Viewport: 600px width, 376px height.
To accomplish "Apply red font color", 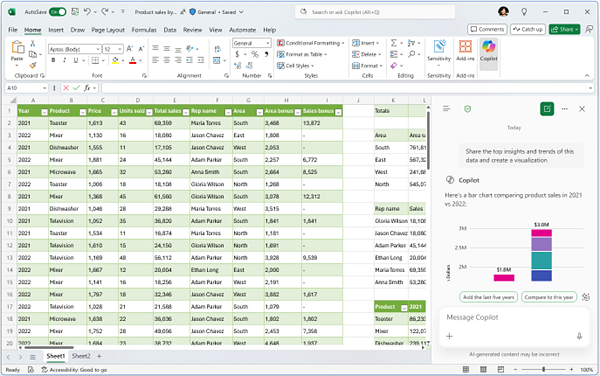I will tap(132, 60).
